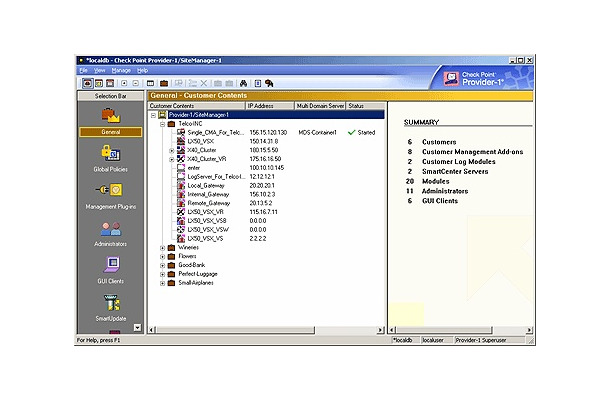Image resolution: width=610 pixels, height=400 pixels.
Task: Click the last toolbar icon after the blue document
Action: (x=269, y=83)
